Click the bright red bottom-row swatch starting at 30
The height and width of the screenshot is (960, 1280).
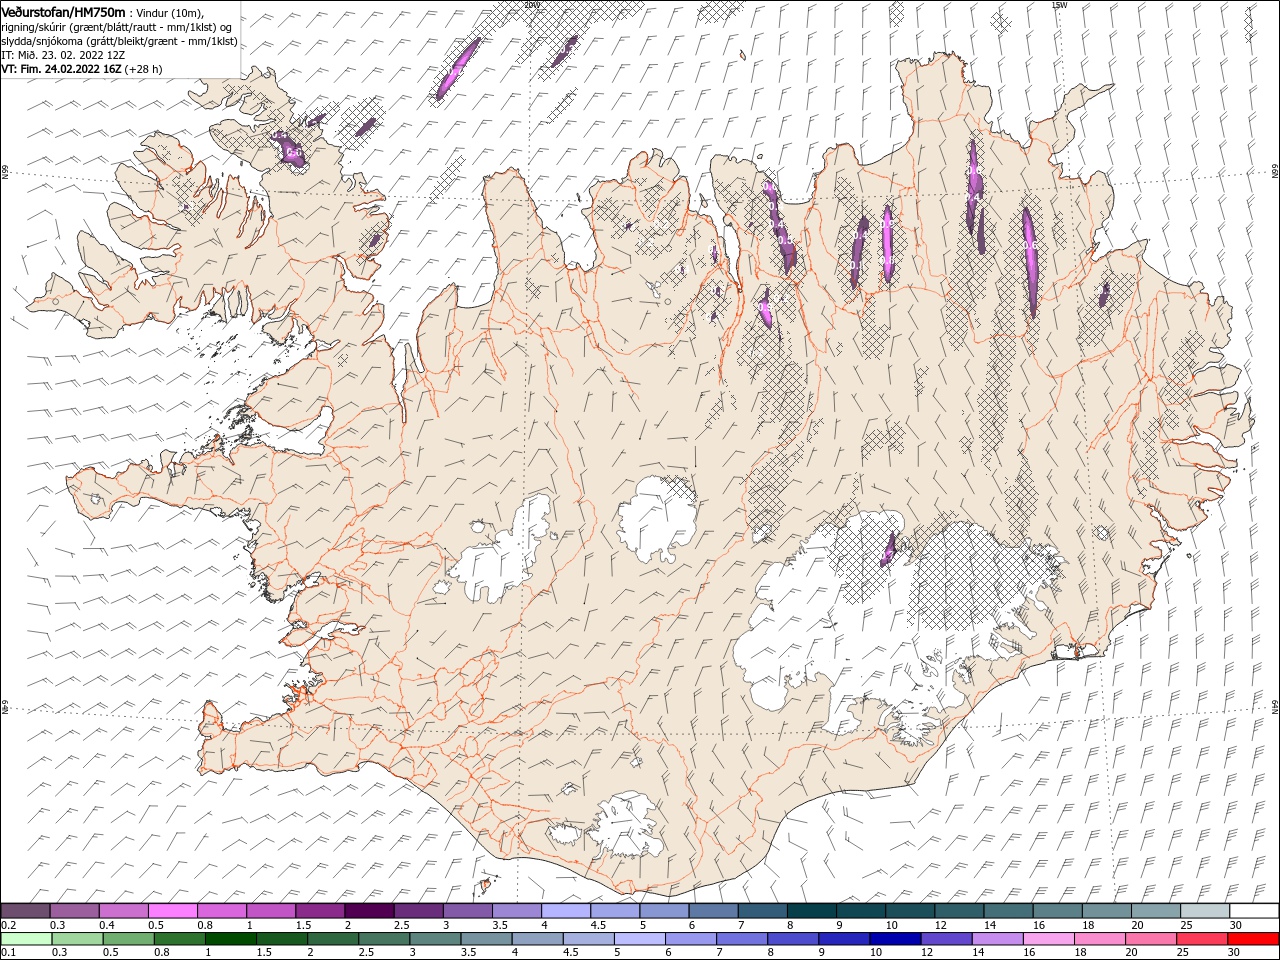(x=1253, y=939)
